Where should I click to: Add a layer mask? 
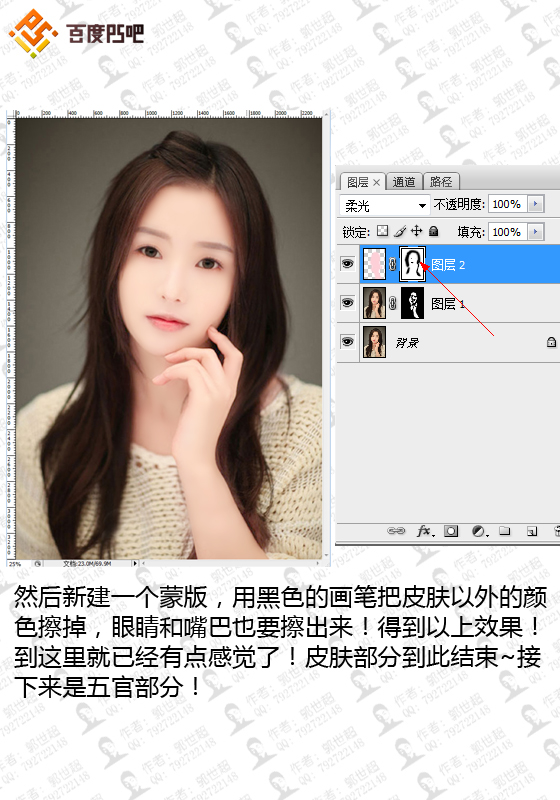[x=451, y=531]
